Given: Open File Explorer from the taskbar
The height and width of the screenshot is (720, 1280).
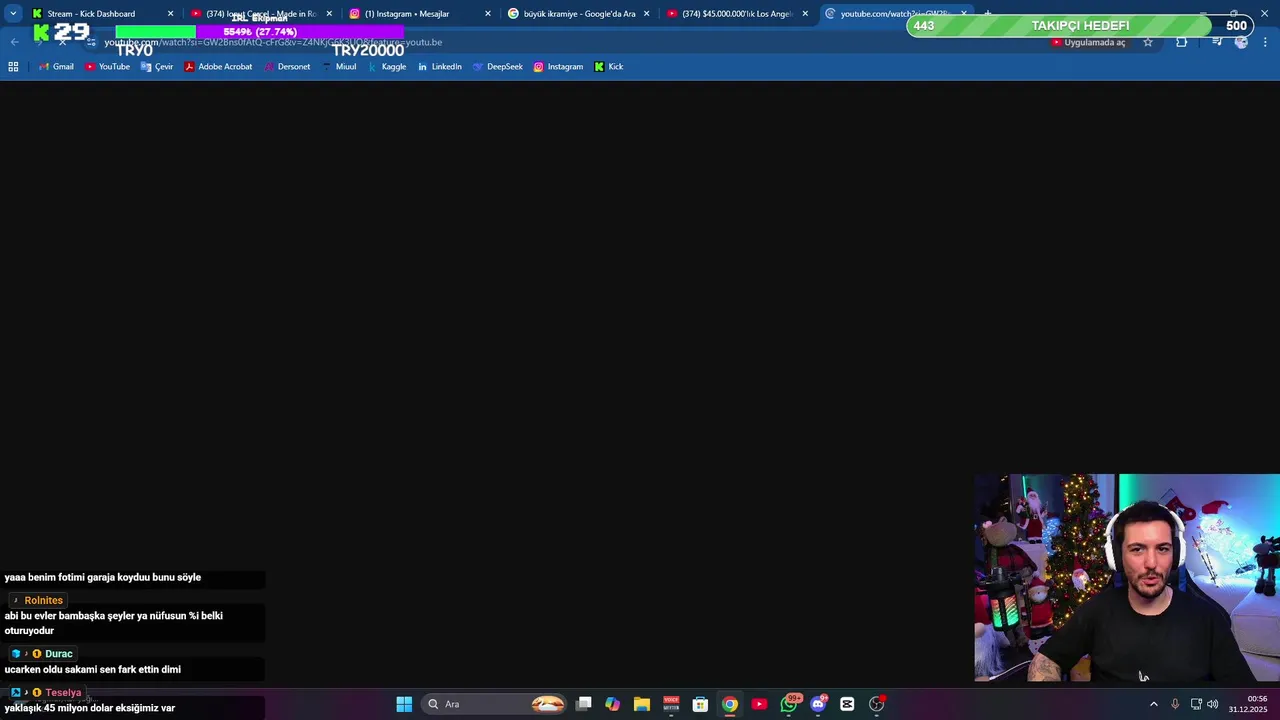Looking at the screenshot, I should click(642, 704).
